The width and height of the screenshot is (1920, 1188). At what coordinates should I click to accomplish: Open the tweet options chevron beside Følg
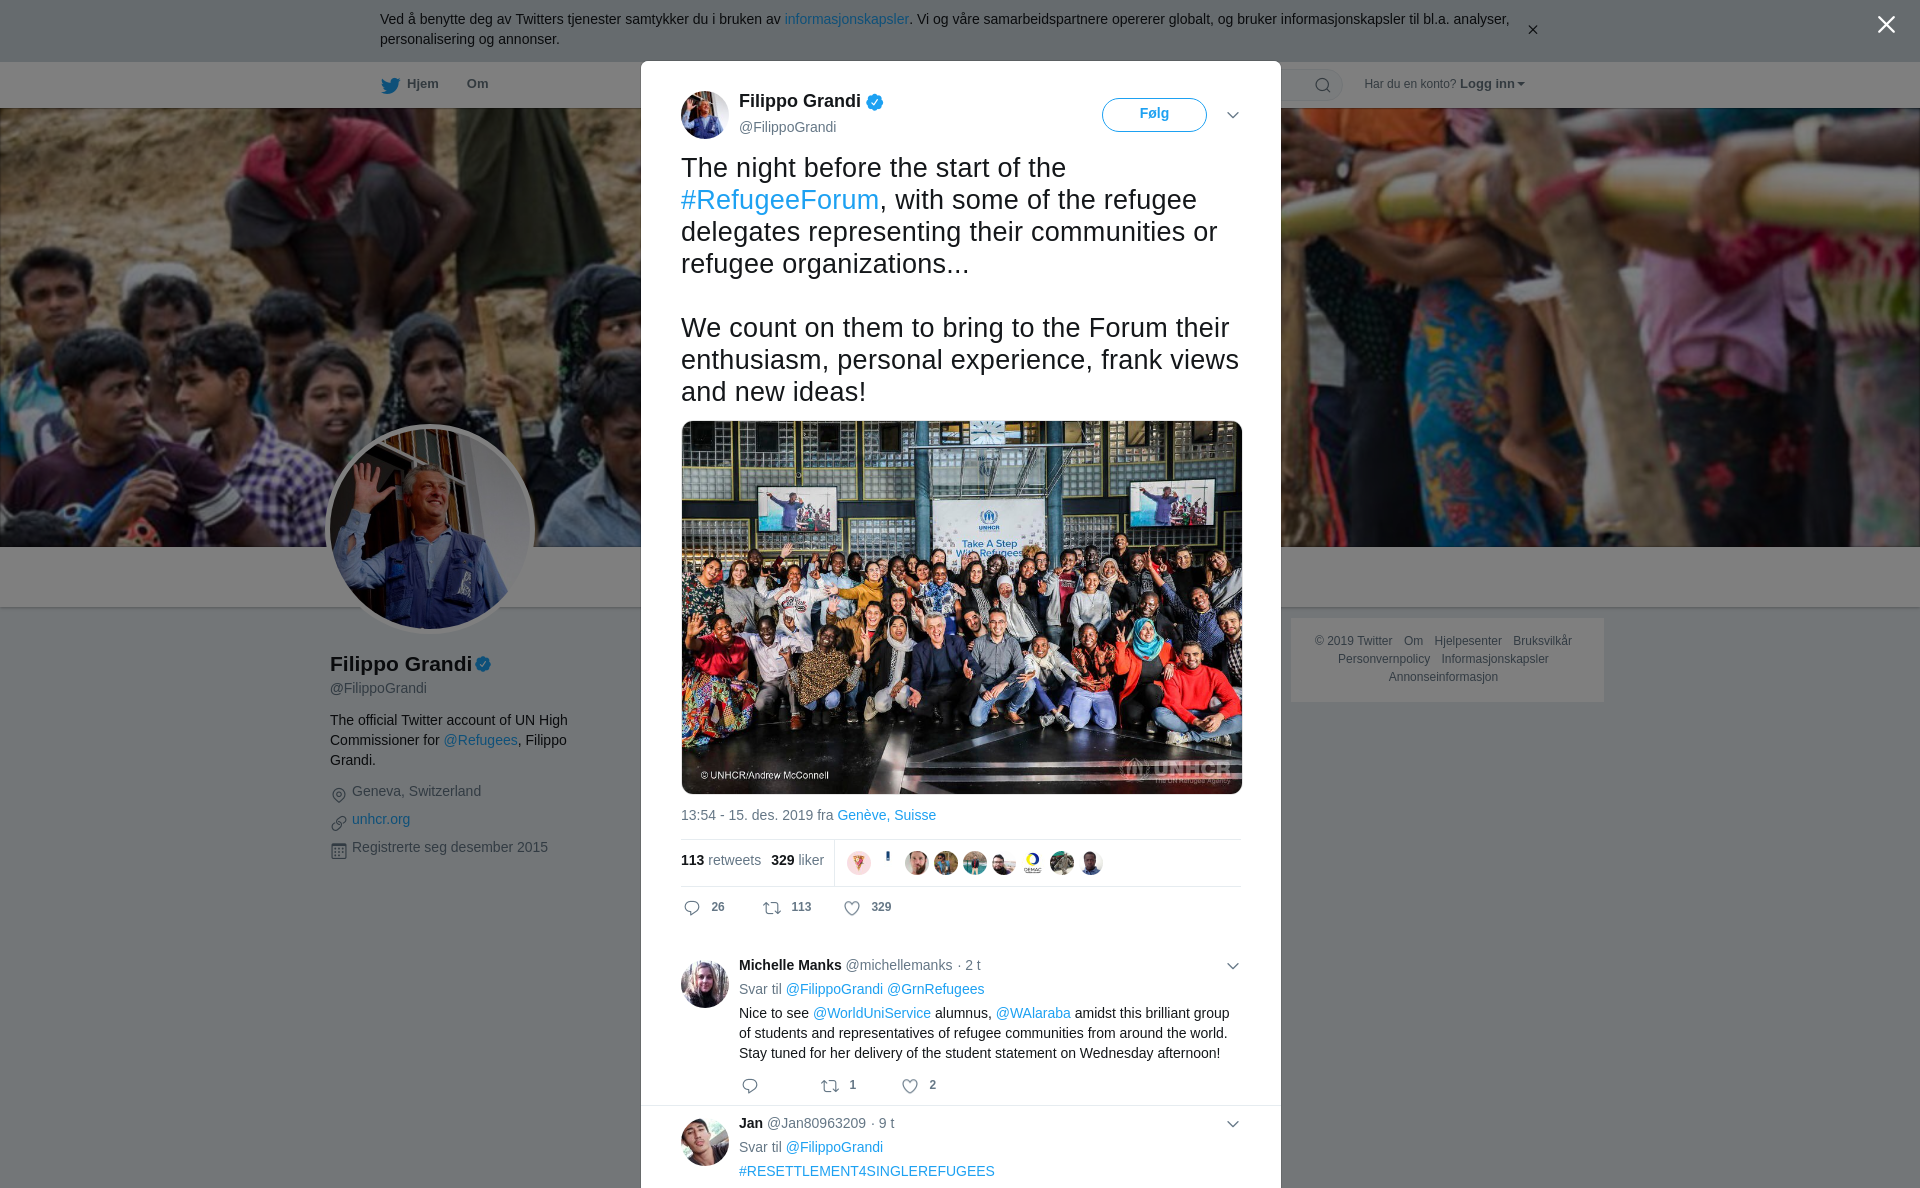tap(1233, 115)
